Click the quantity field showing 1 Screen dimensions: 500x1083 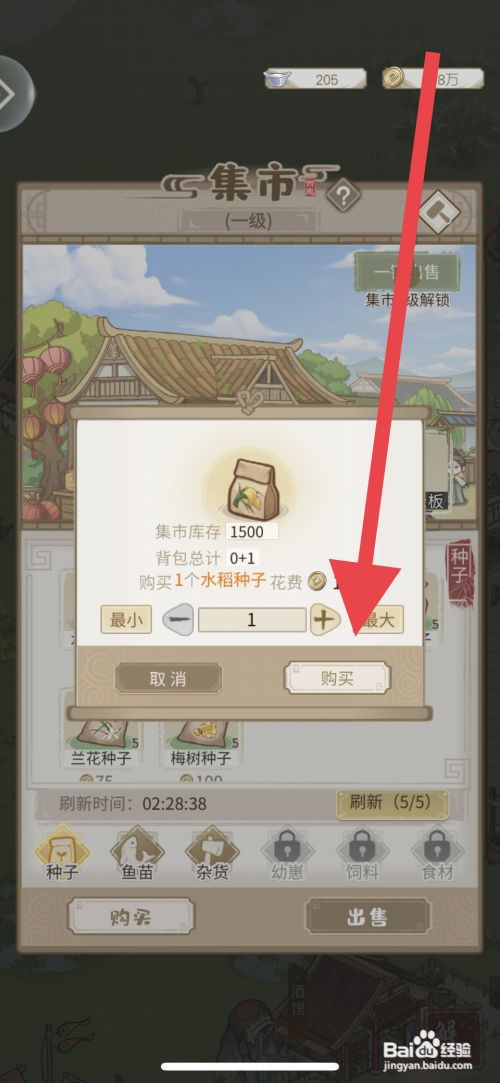pyautogui.click(x=252, y=620)
